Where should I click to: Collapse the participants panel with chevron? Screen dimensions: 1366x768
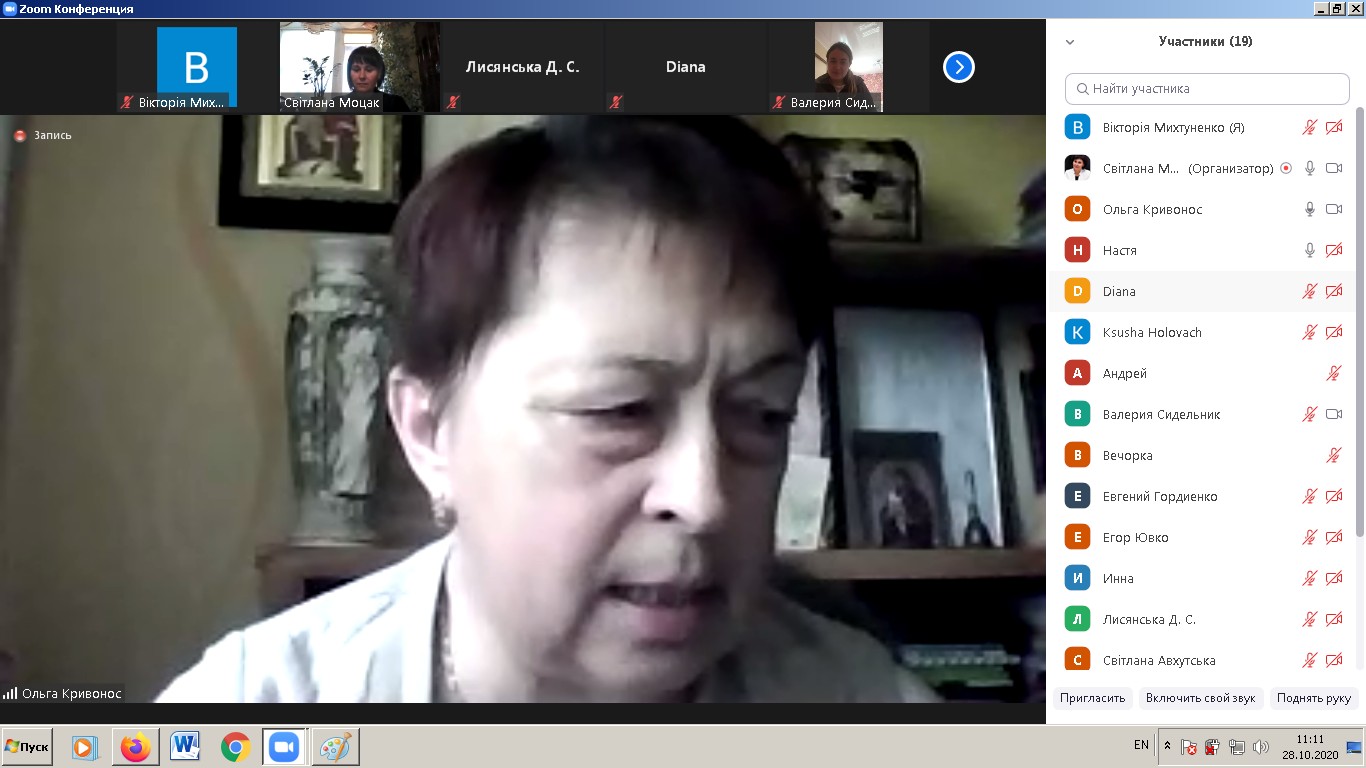click(x=1070, y=42)
